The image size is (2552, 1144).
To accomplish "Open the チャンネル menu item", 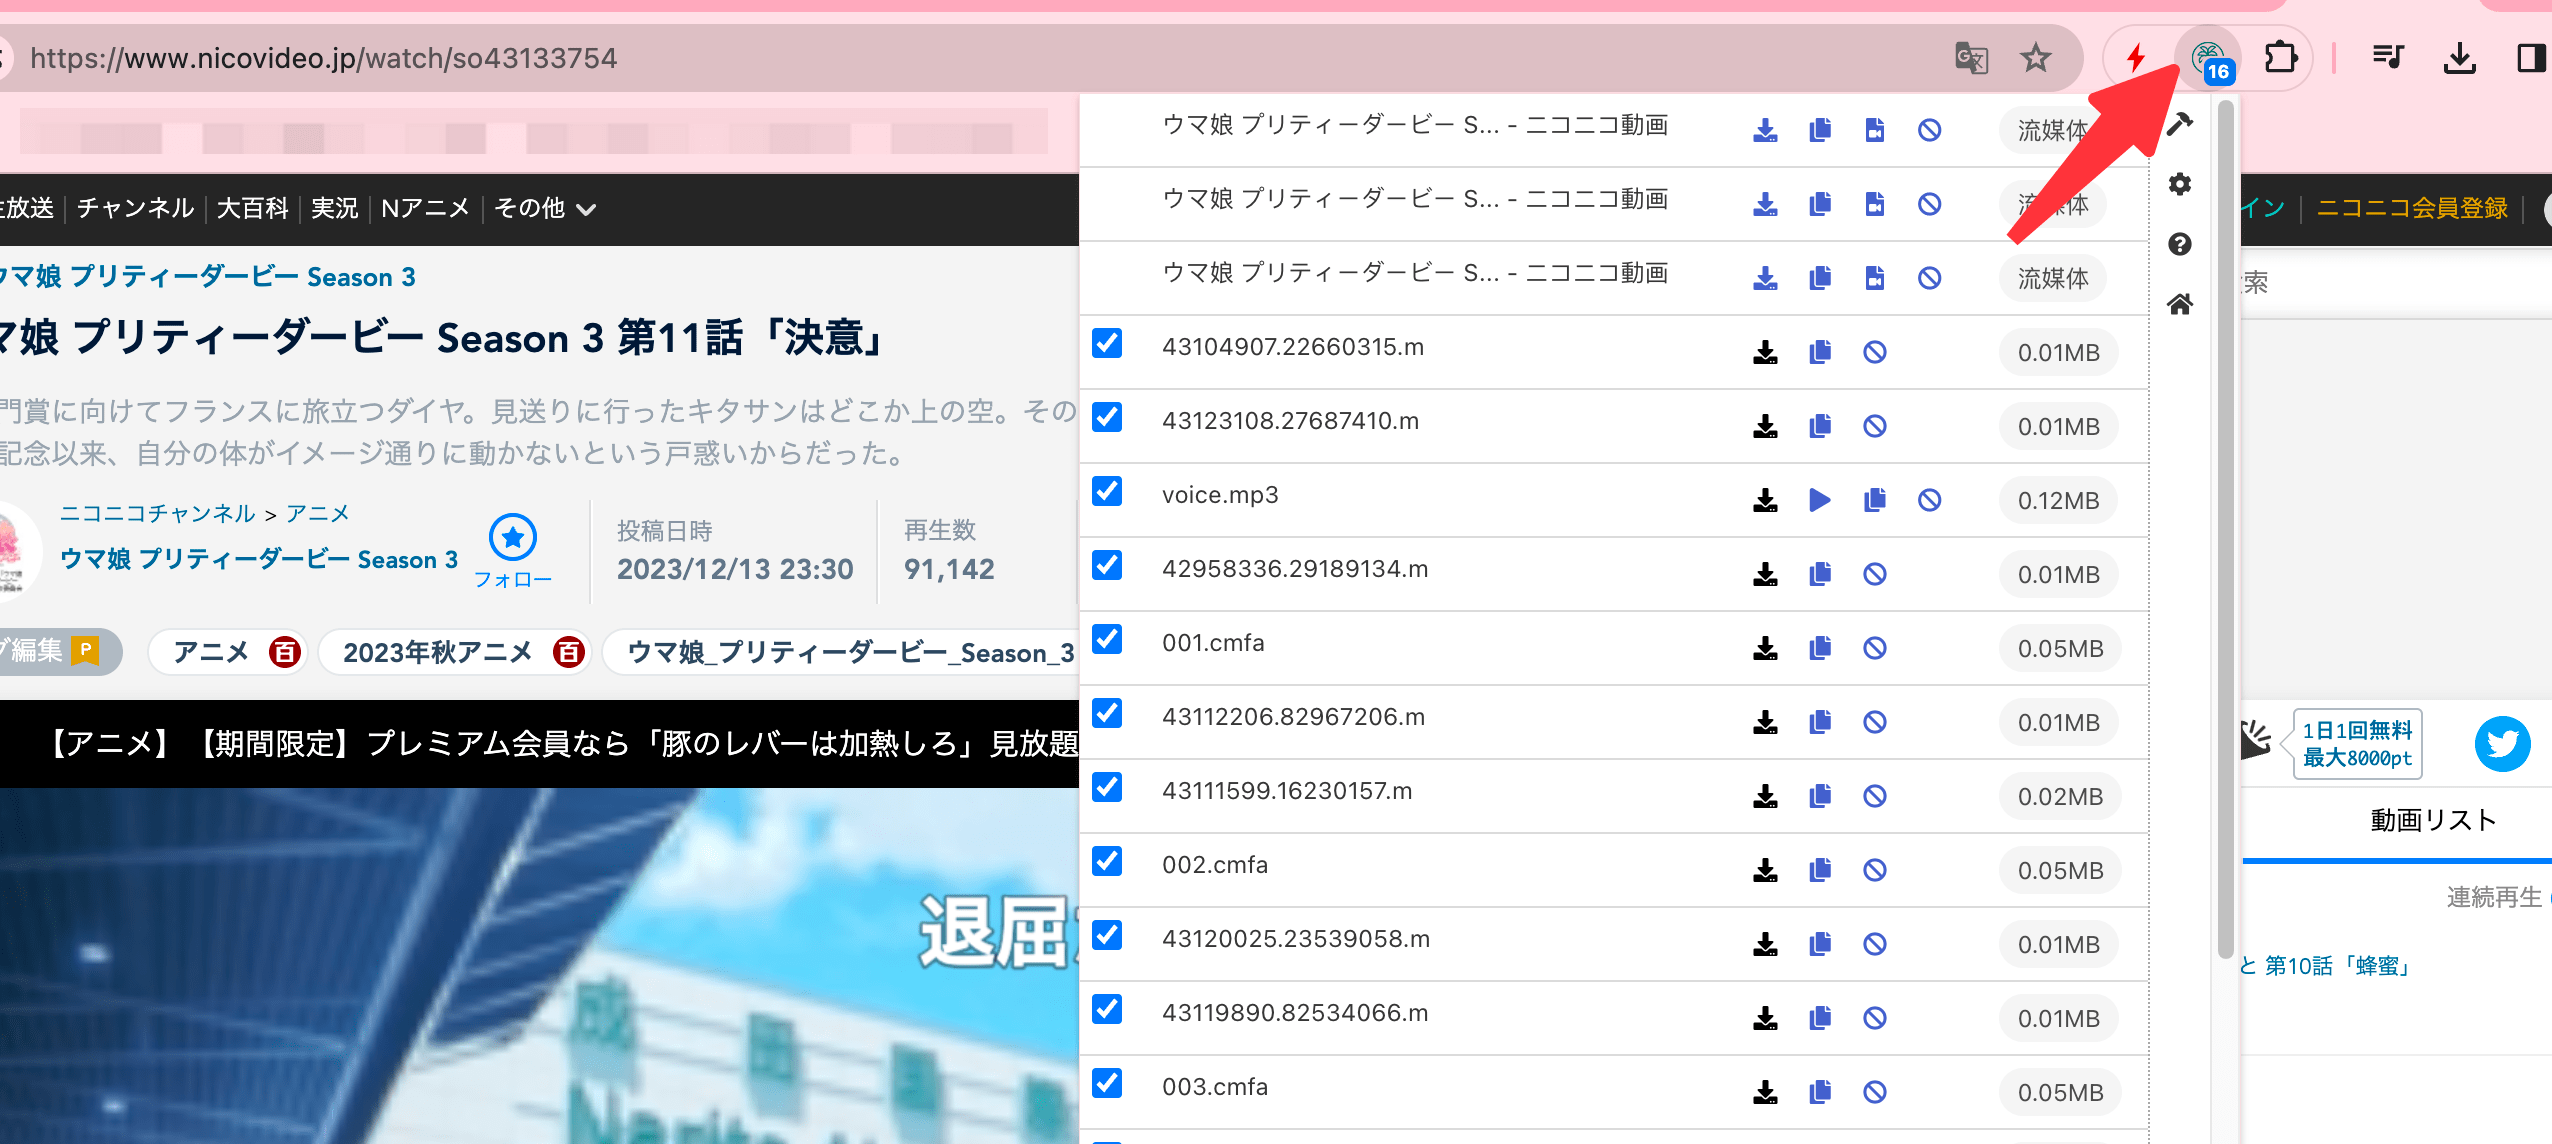I will click(135, 208).
